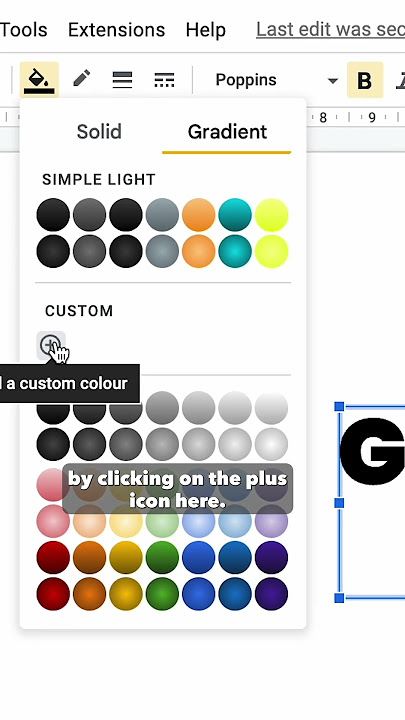Click the text box top-left selection handle
This screenshot has height=720, width=405.
point(339,406)
